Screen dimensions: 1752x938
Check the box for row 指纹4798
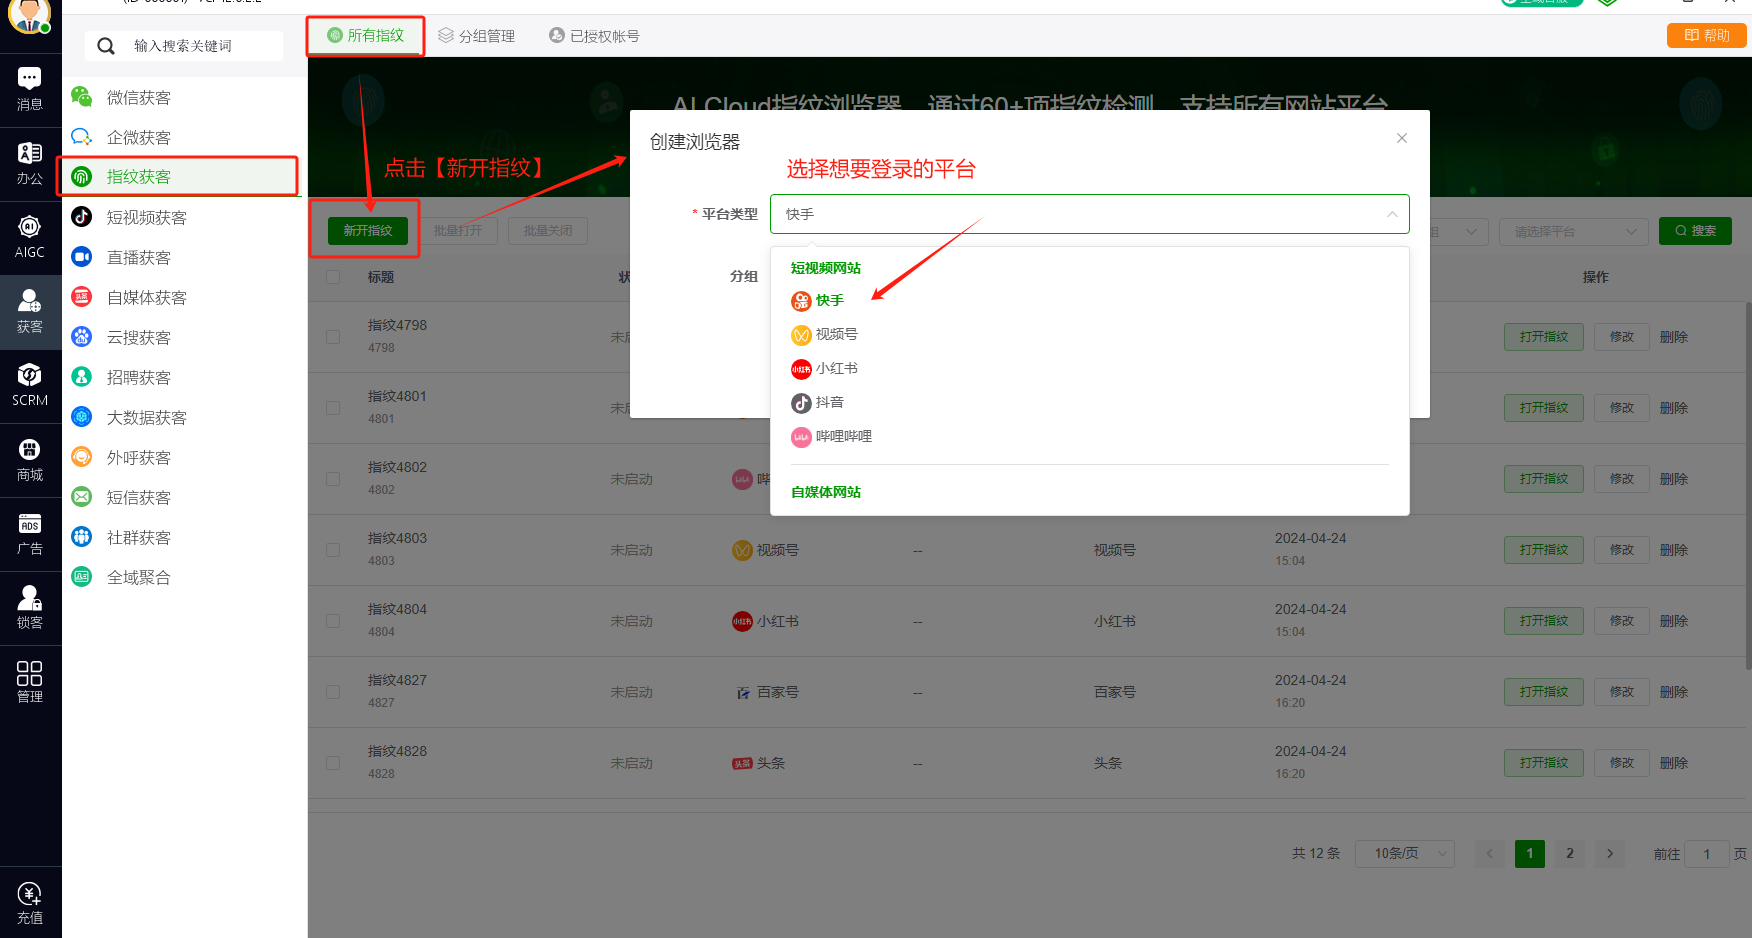(x=333, y=337)
